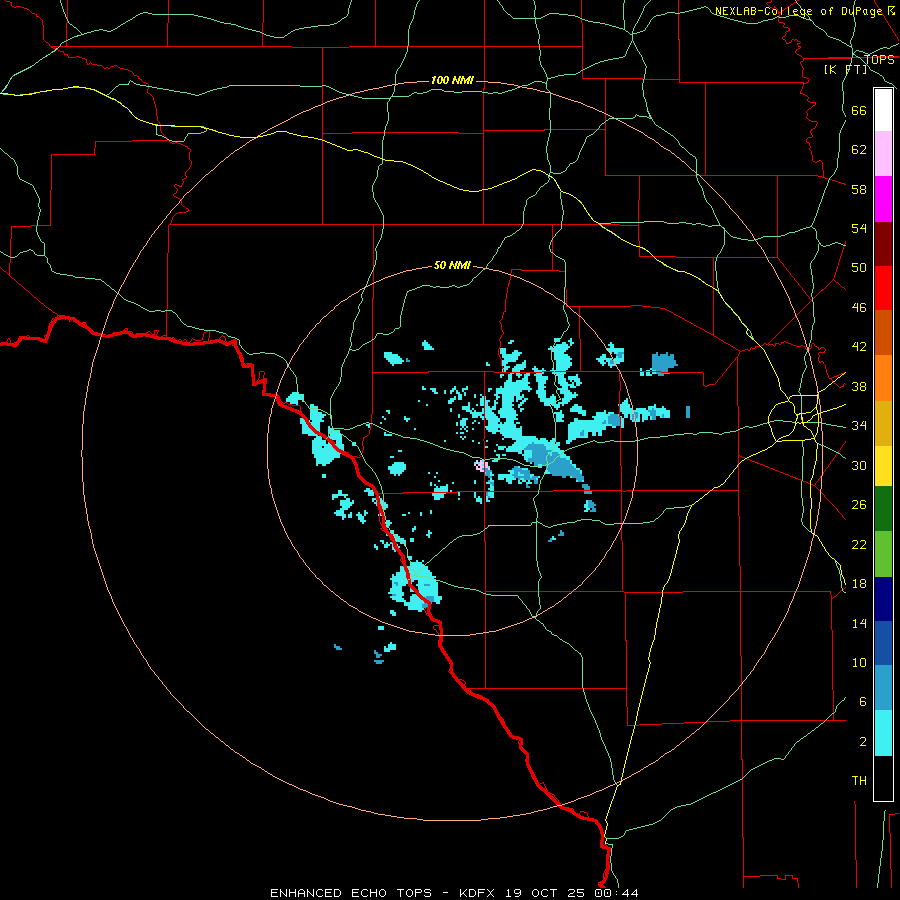
Task: Select the light green legend swatch
Action: click(x=883, y=553)
